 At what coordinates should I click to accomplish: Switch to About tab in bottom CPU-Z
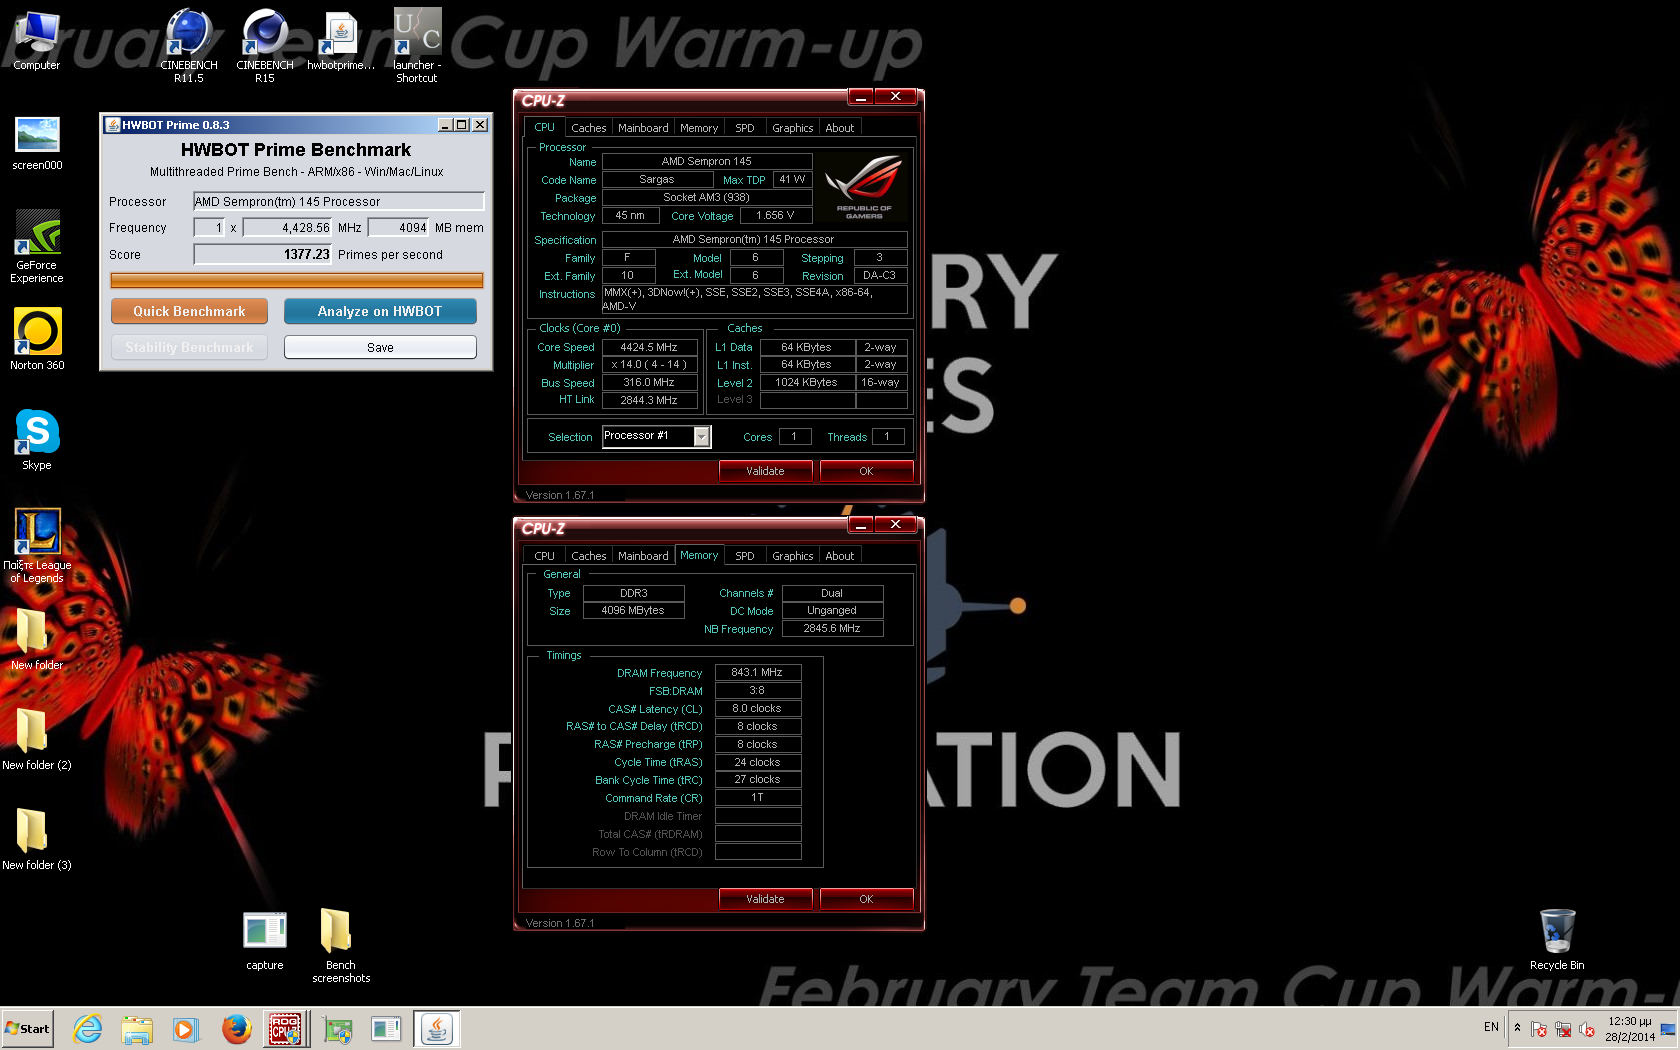pos(840,556)
